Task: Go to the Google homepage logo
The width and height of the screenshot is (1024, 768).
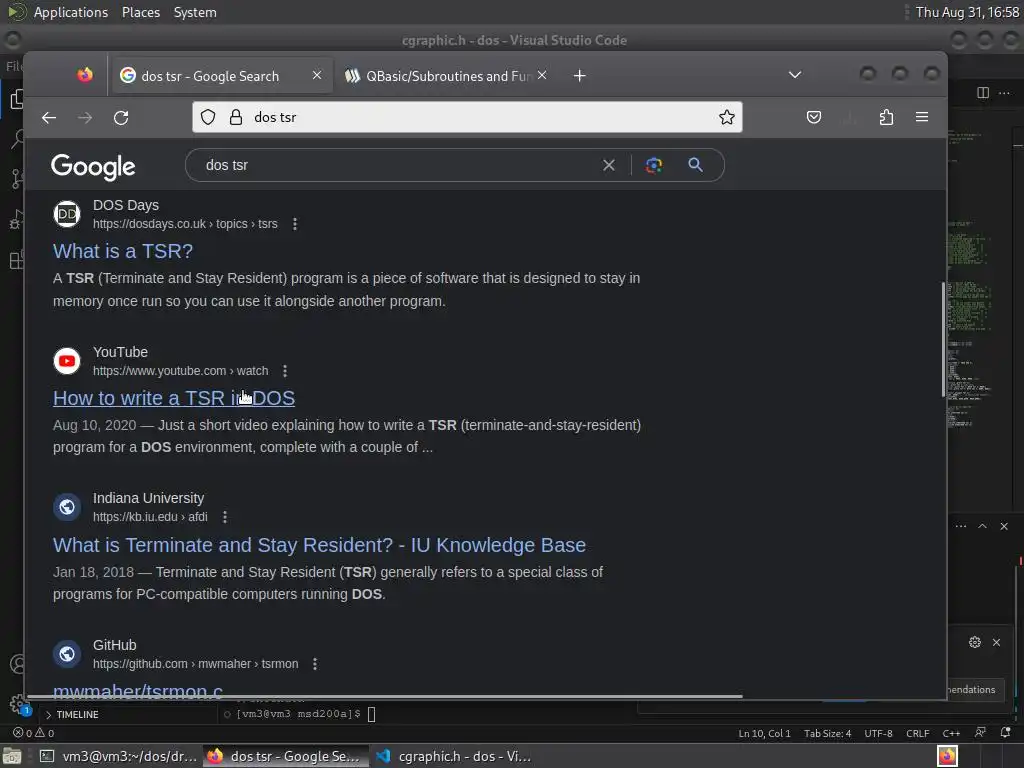Action: 93,167
